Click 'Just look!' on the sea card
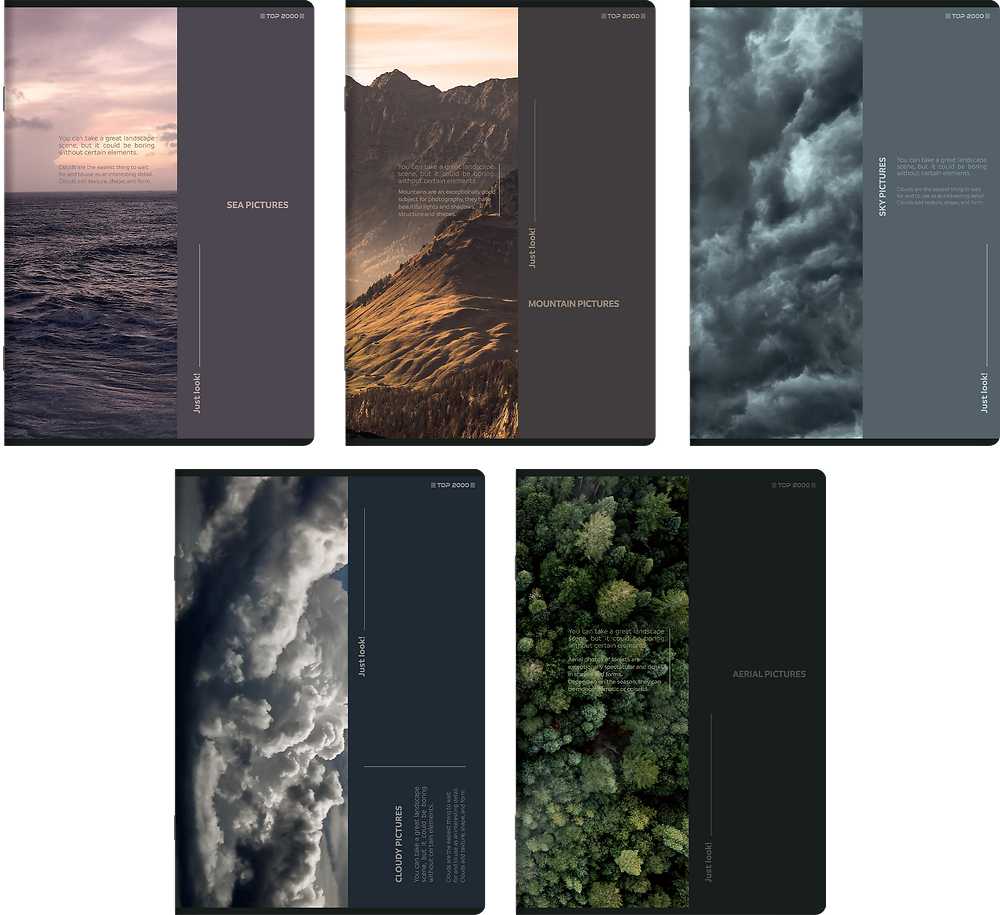 (197, 392)
